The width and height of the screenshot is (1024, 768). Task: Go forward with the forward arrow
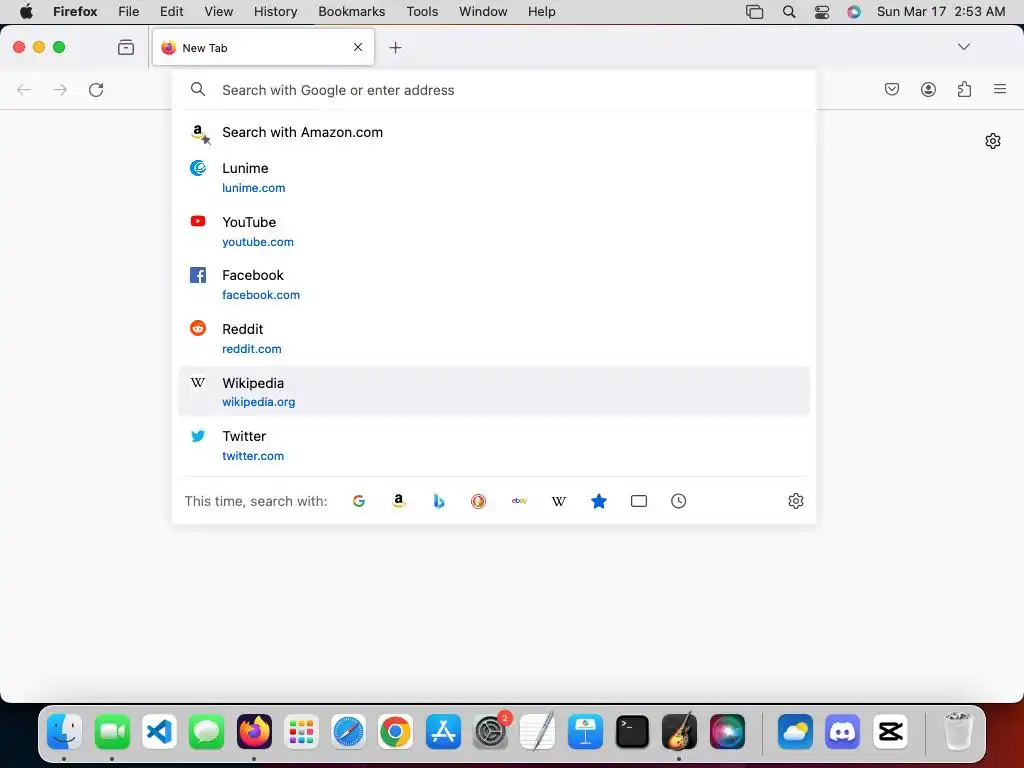60,89
